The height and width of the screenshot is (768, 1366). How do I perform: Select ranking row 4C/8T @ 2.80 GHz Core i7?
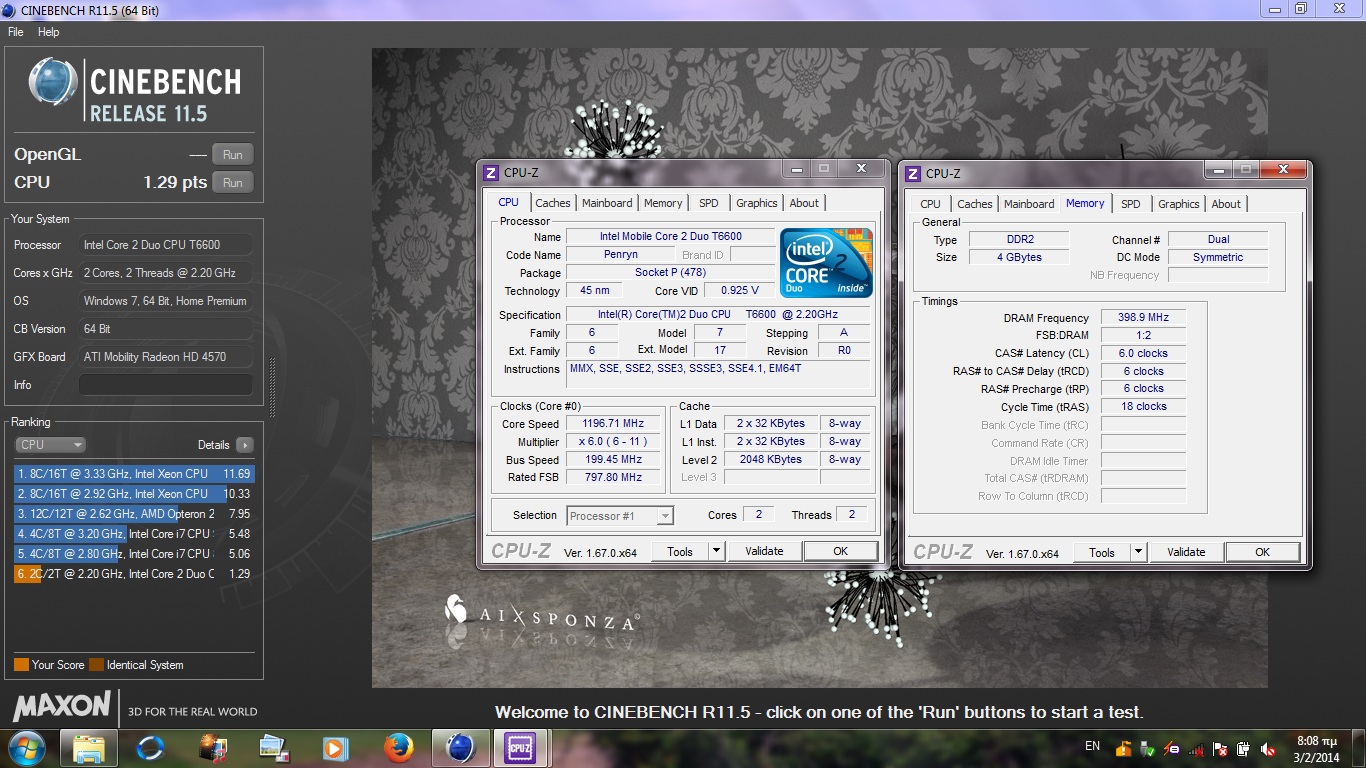[x=134, y=554]
